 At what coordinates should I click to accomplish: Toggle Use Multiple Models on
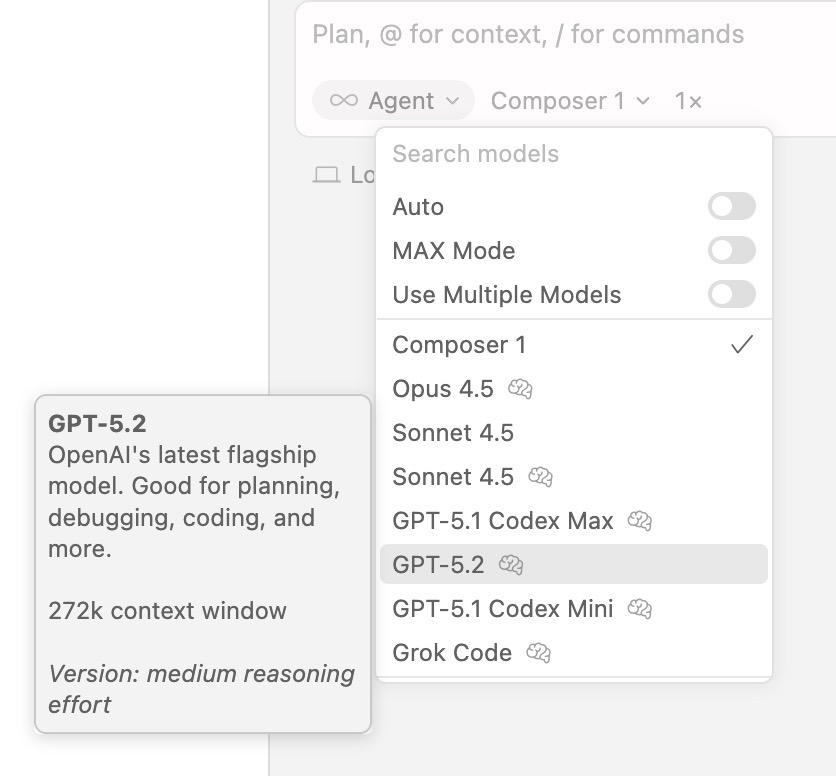[x=731, y=295]
